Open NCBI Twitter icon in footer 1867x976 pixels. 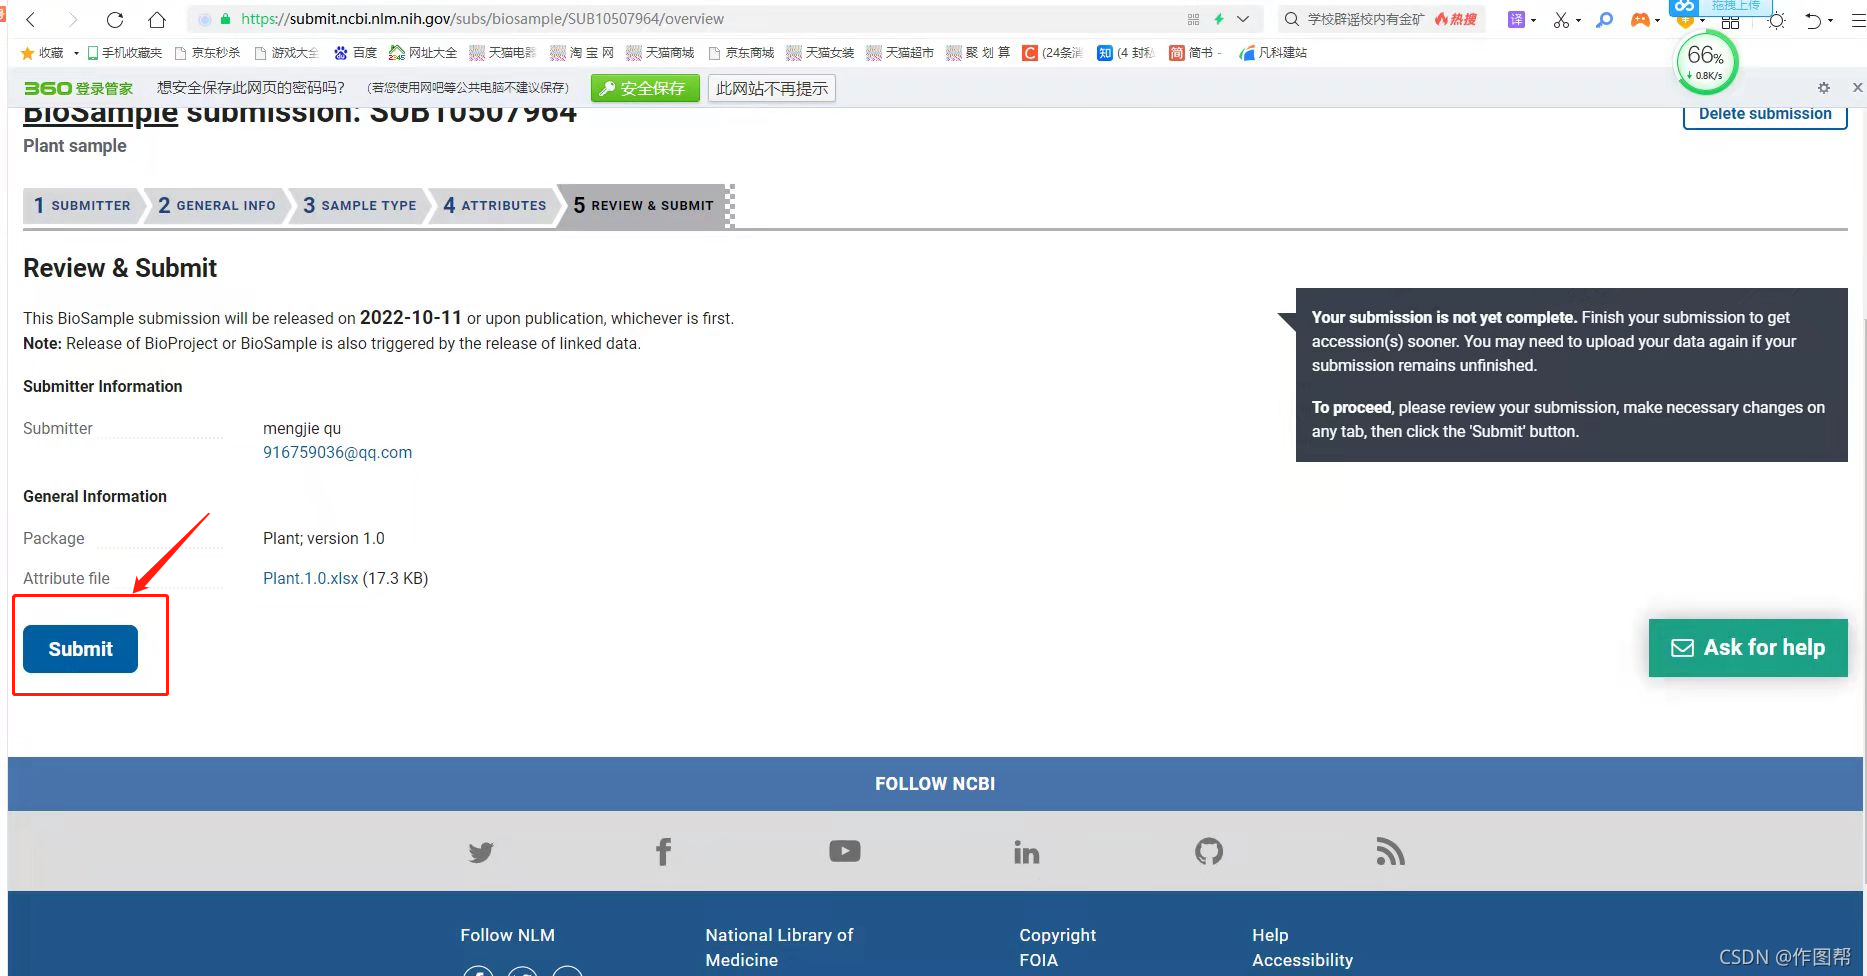click(x=481, y=852)
